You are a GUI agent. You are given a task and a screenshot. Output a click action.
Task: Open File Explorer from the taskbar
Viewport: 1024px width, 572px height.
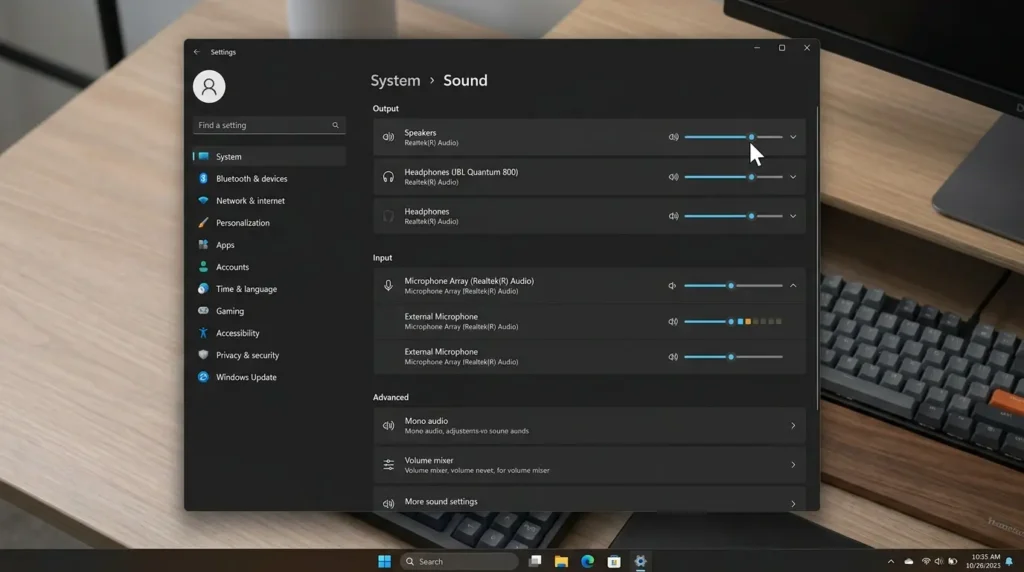tap(561, 562)
